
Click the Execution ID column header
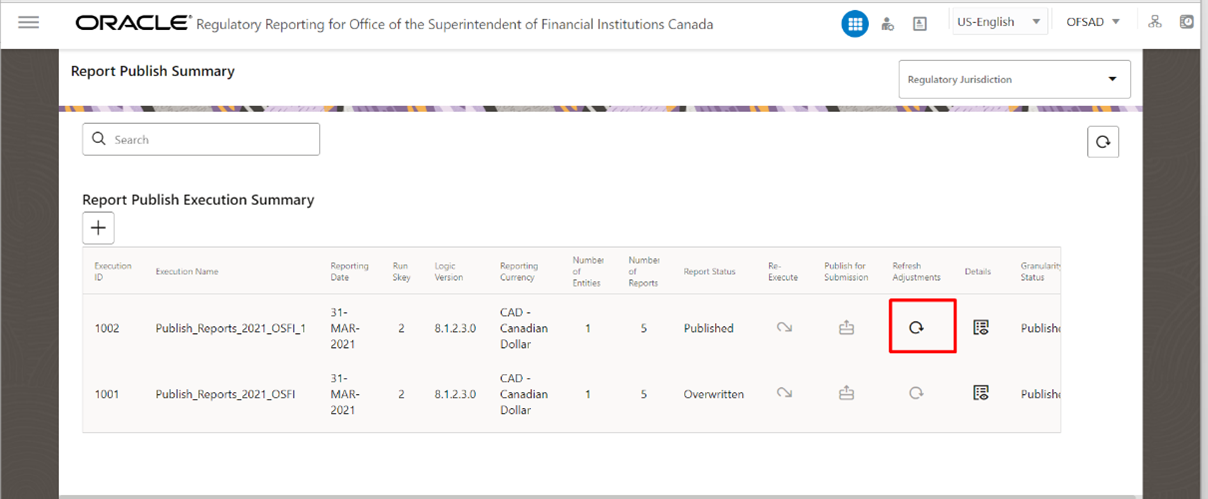(114, 271)
